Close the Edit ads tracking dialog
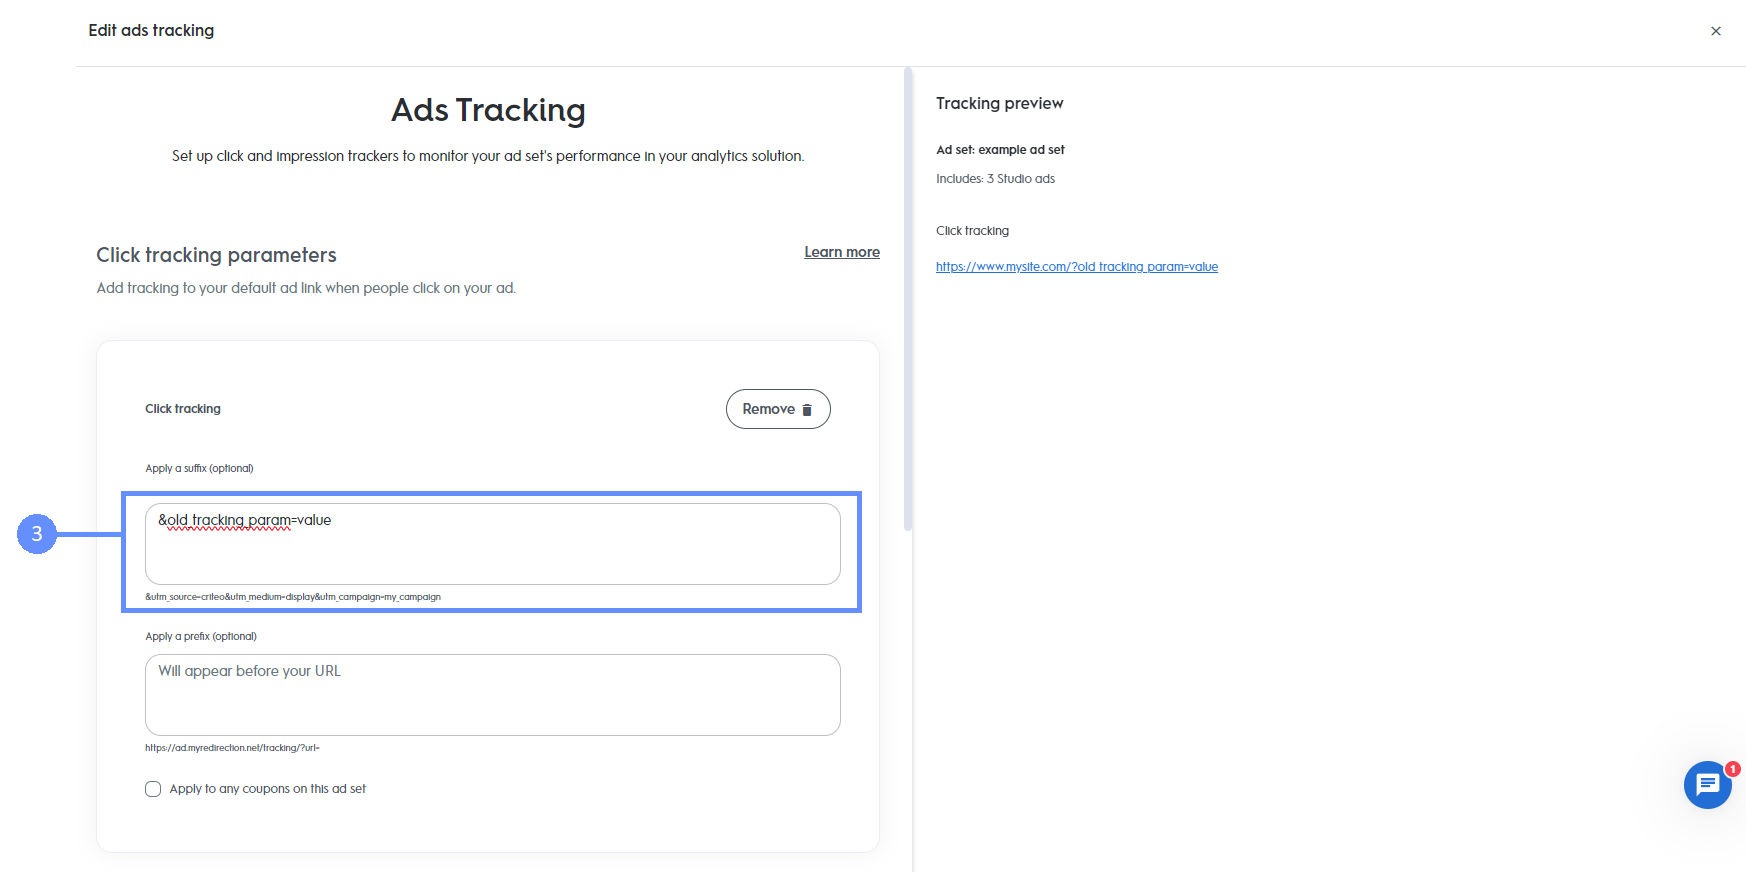Screen dimensions: 1746x872 [1716, 31]
